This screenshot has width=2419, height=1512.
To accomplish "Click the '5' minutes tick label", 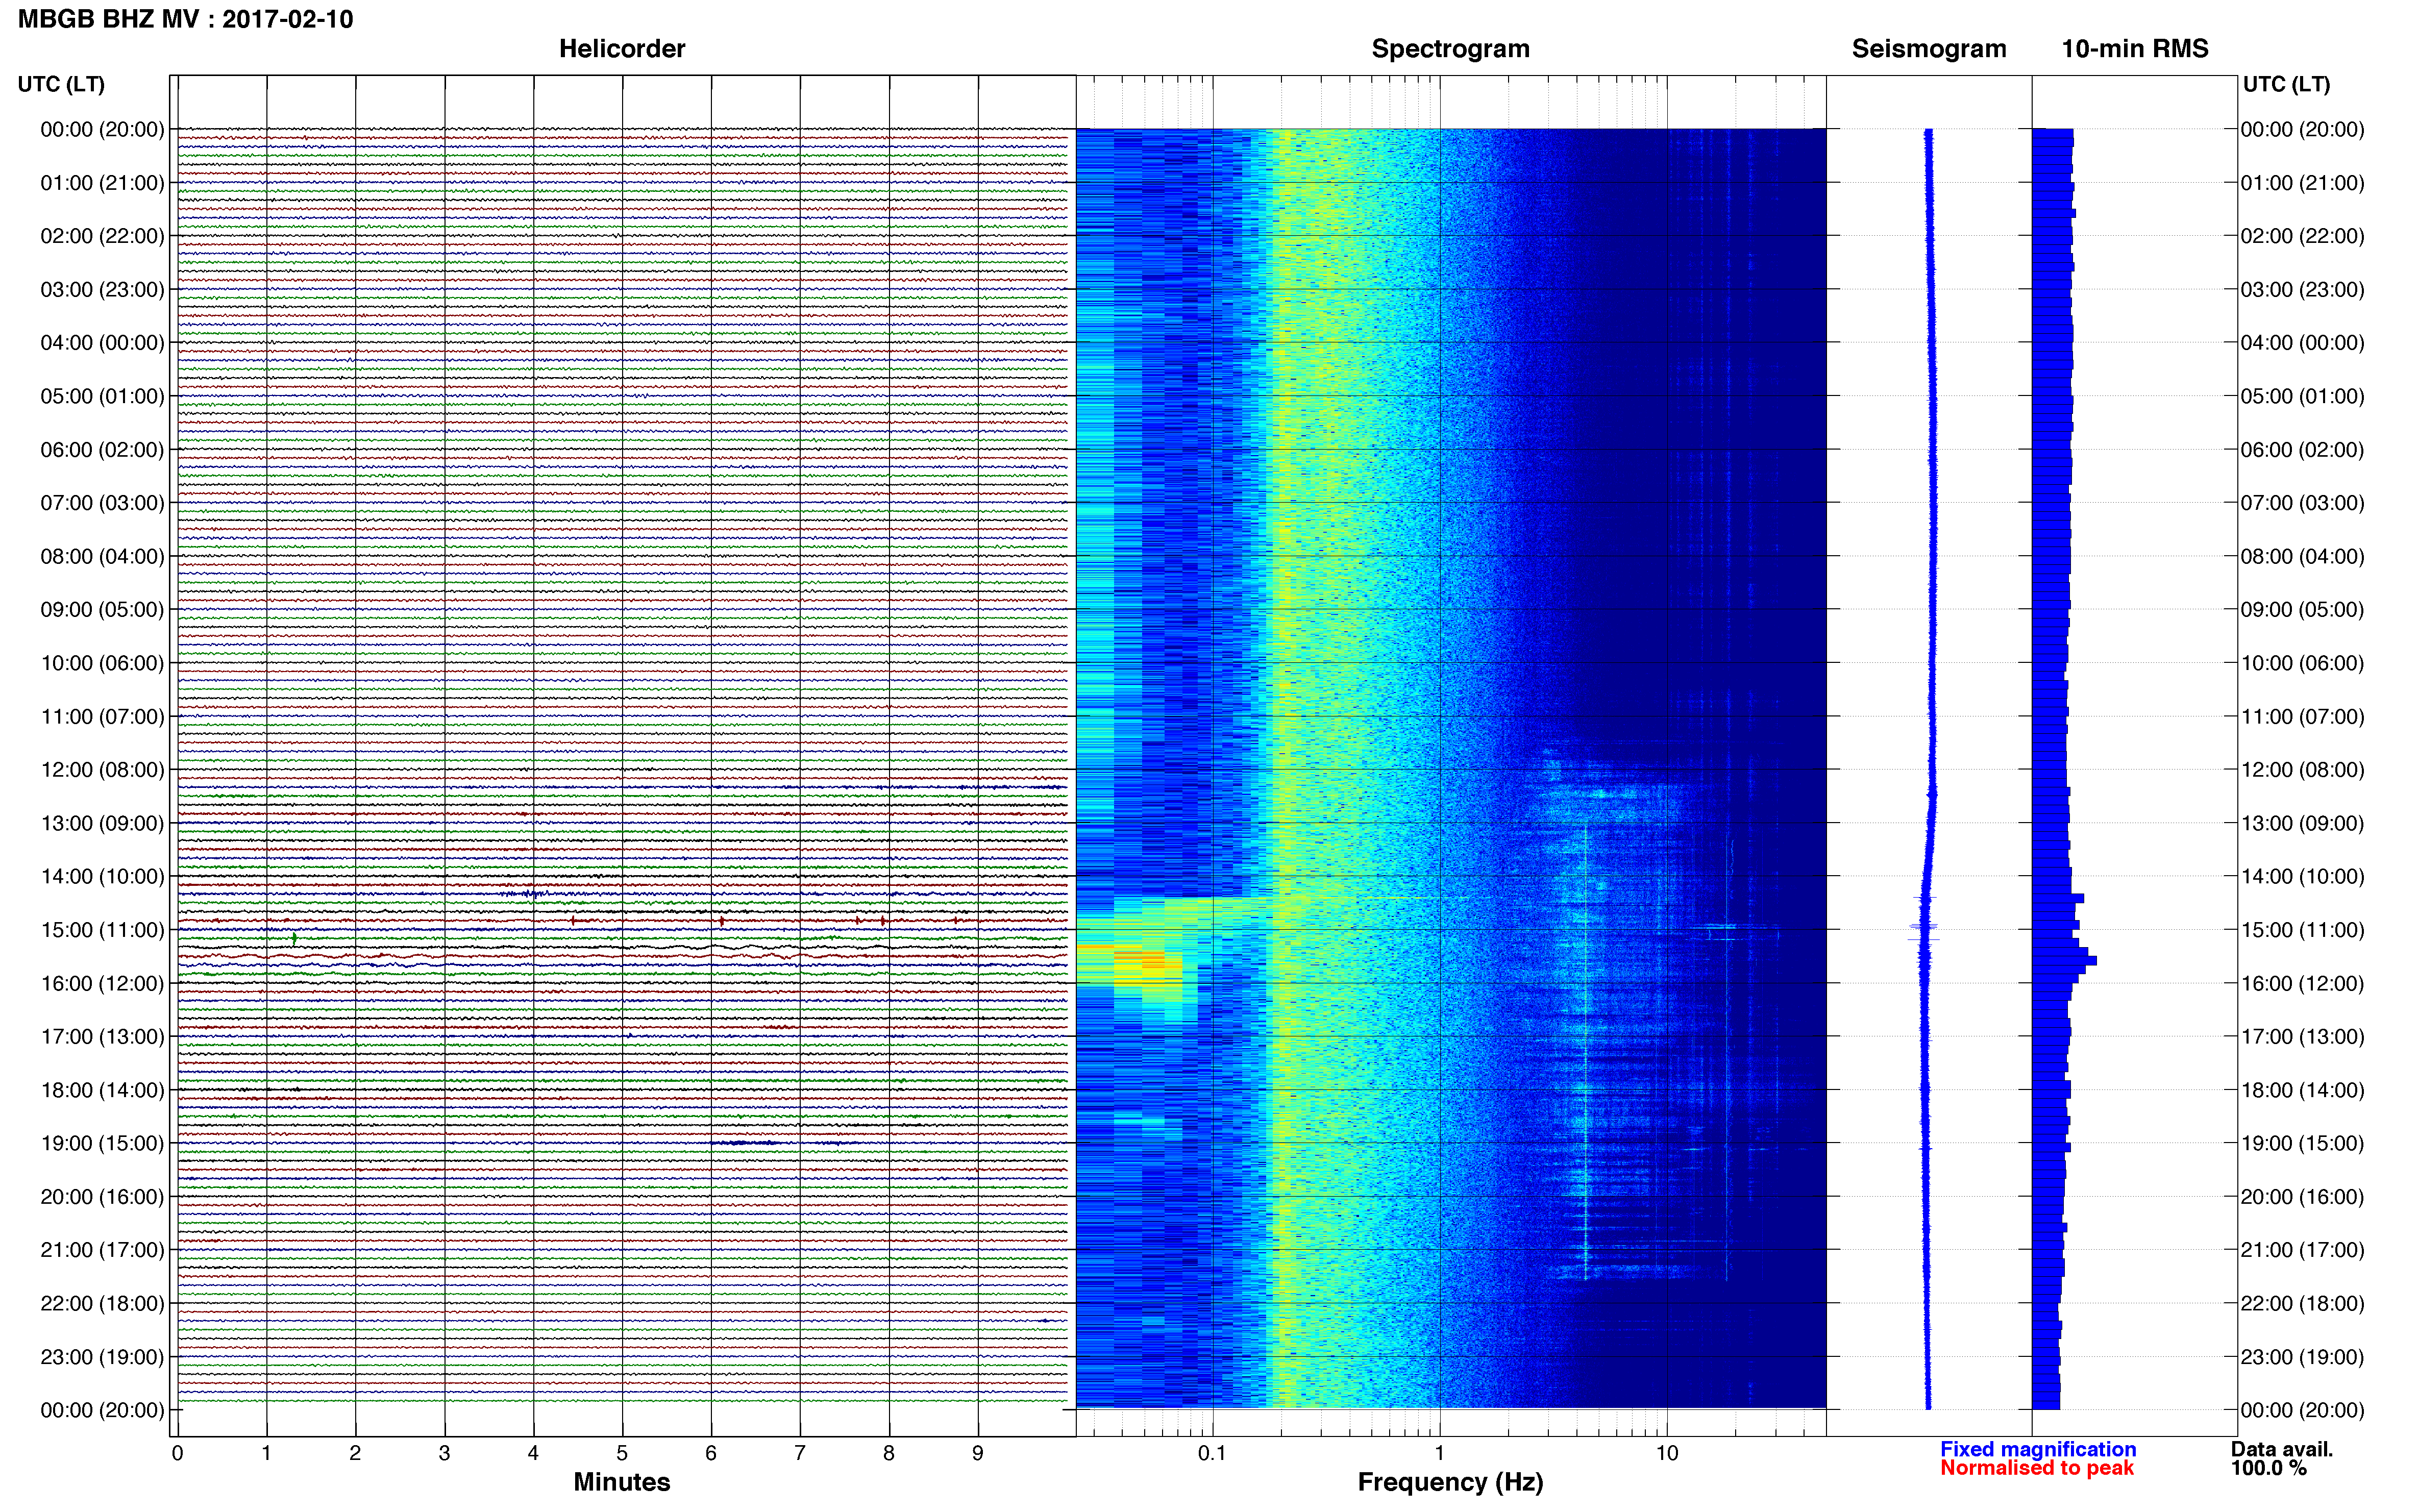I will click(622, 1453).
